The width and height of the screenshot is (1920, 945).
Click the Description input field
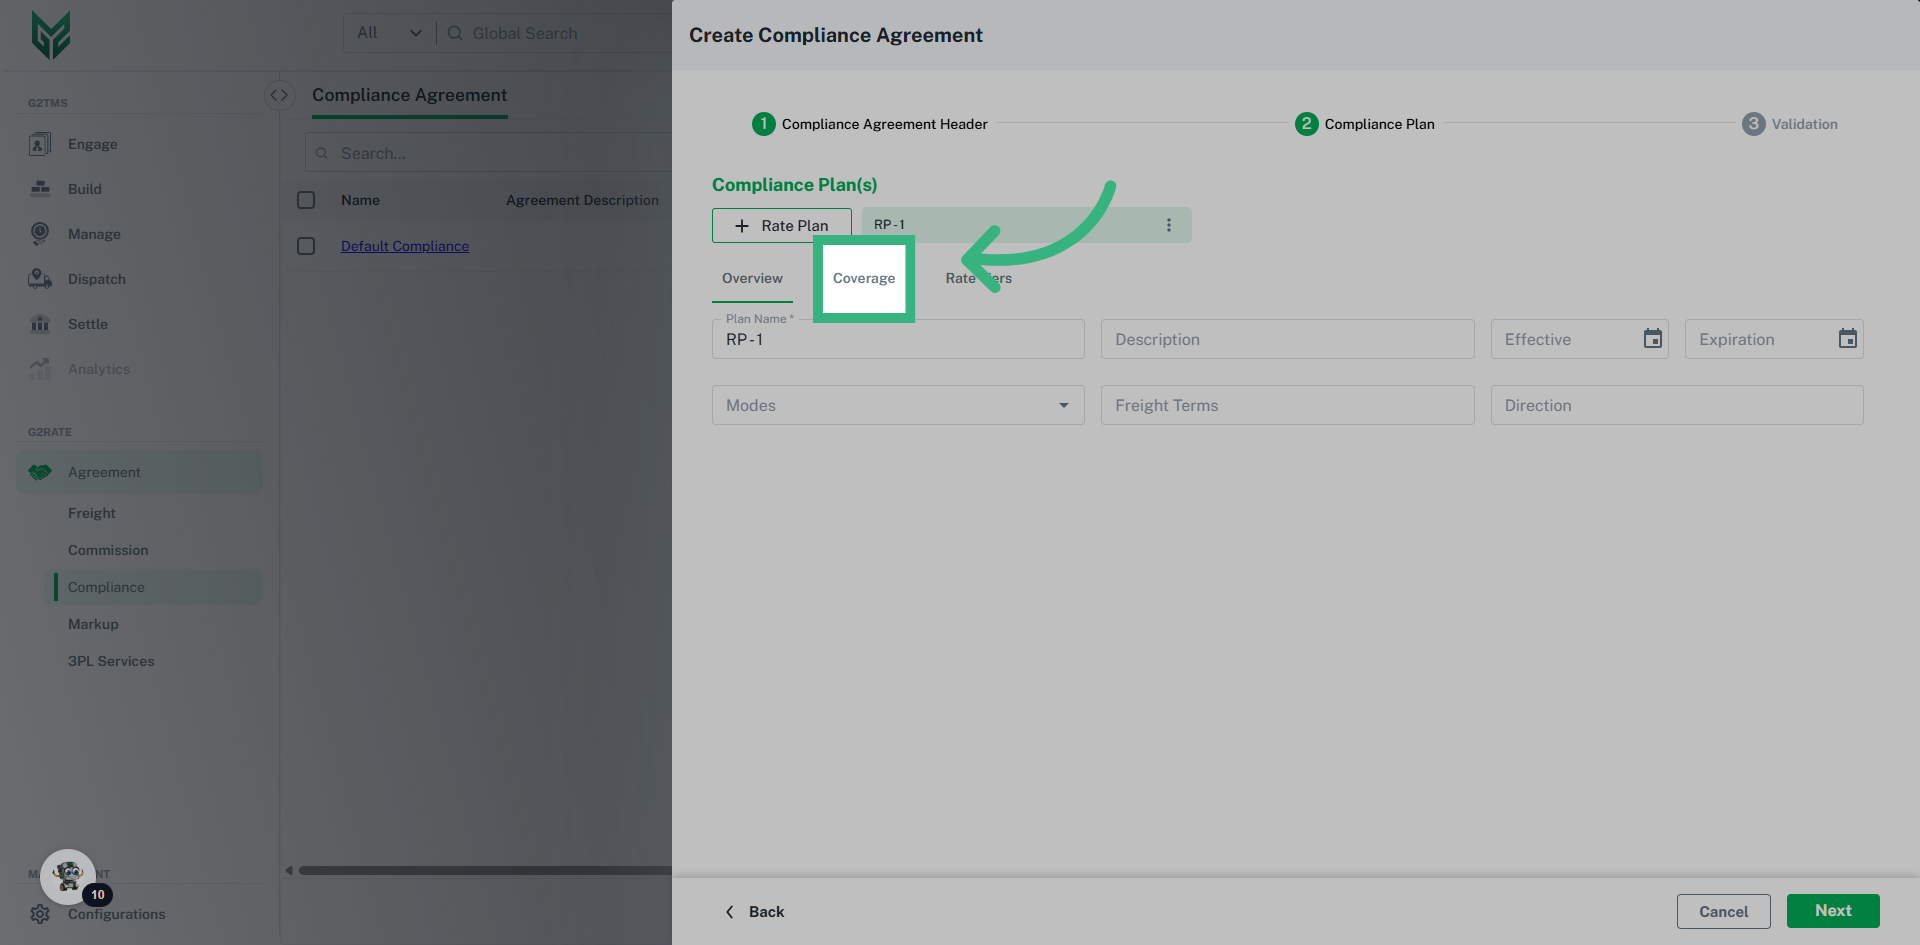(1287, 339)
